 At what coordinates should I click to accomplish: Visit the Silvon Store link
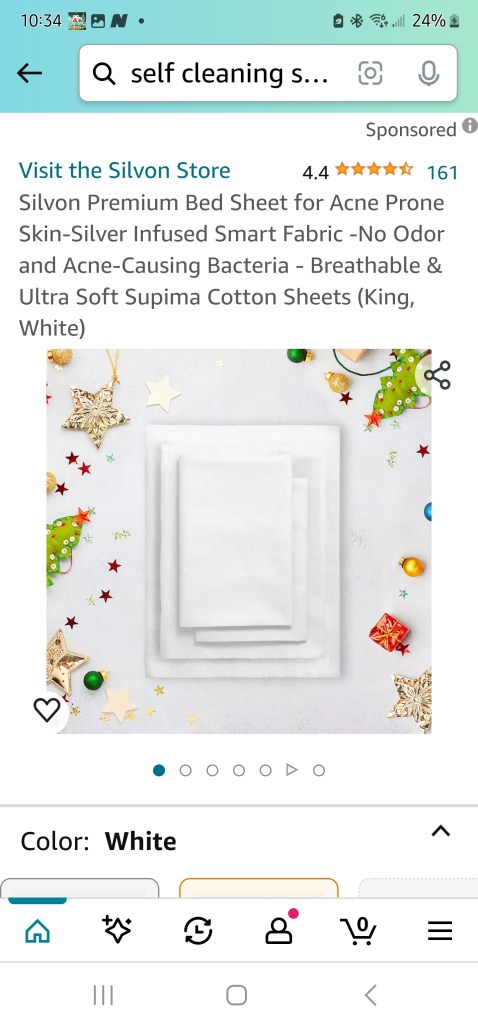pos(124,171)
